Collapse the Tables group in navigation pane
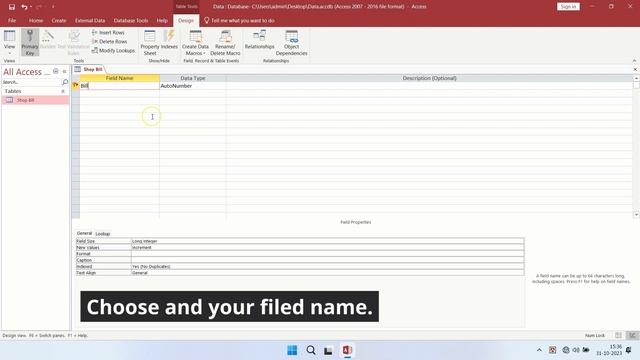This screenshot has width=640, height=360. click(63, 91)
